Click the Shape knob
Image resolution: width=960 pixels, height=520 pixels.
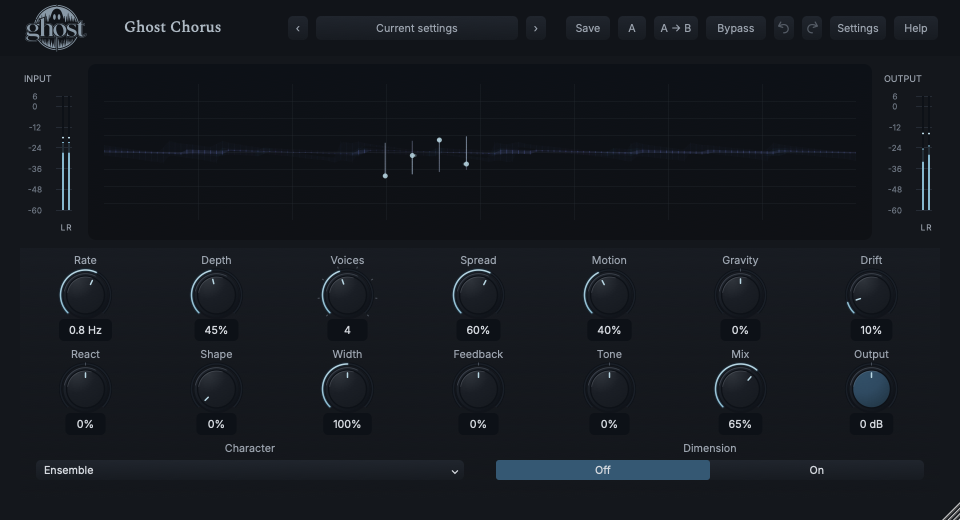pos(216,389)
